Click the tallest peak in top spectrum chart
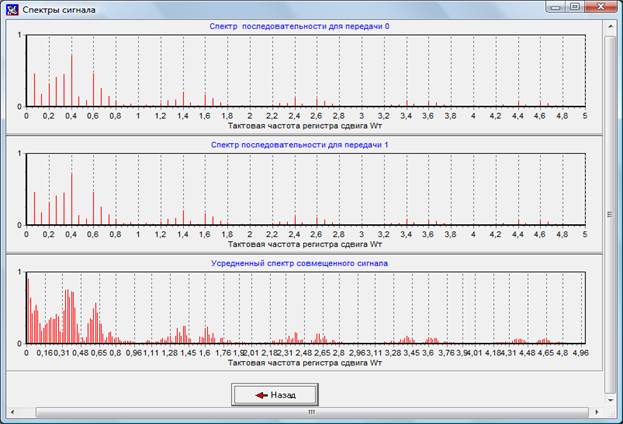Screen dimensions: 623x424 pyautogui.click(x=72, y=80)
